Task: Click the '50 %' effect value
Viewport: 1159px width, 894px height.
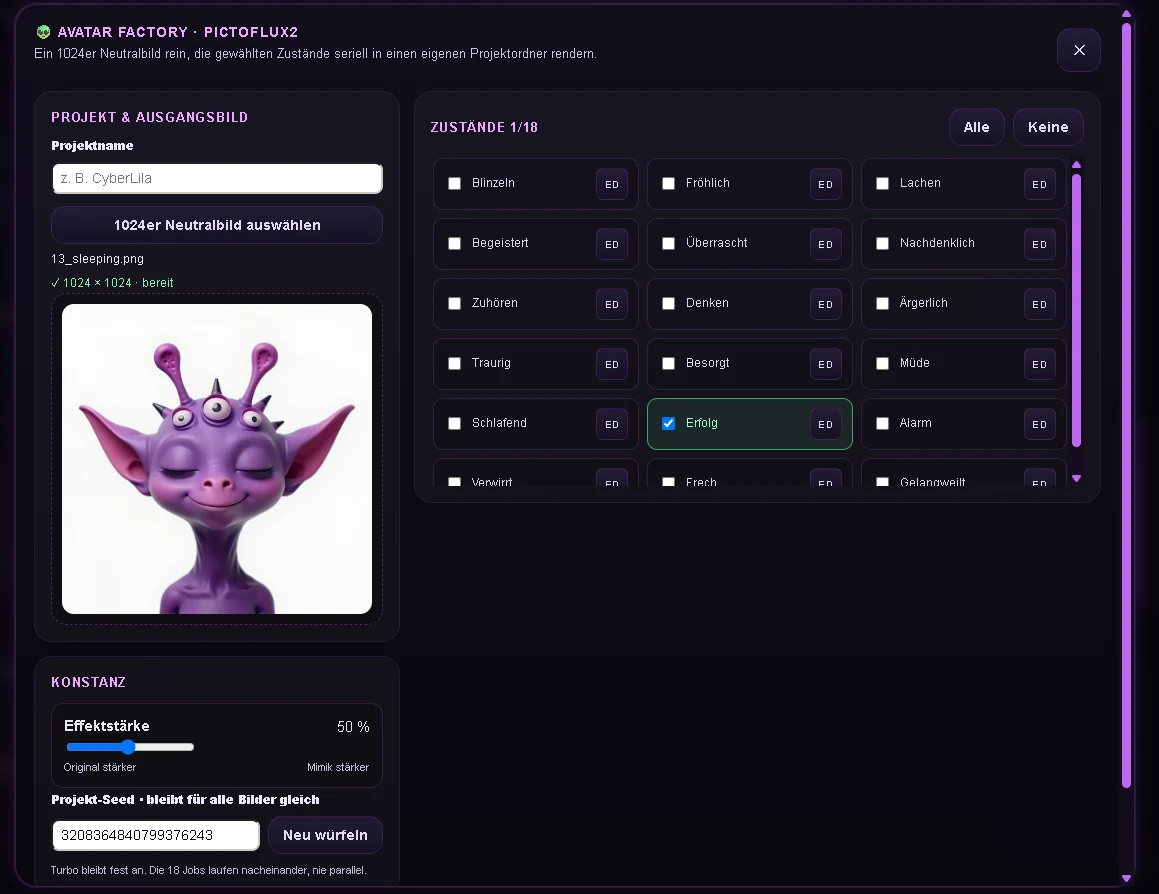Action: (x=353, y=727)
